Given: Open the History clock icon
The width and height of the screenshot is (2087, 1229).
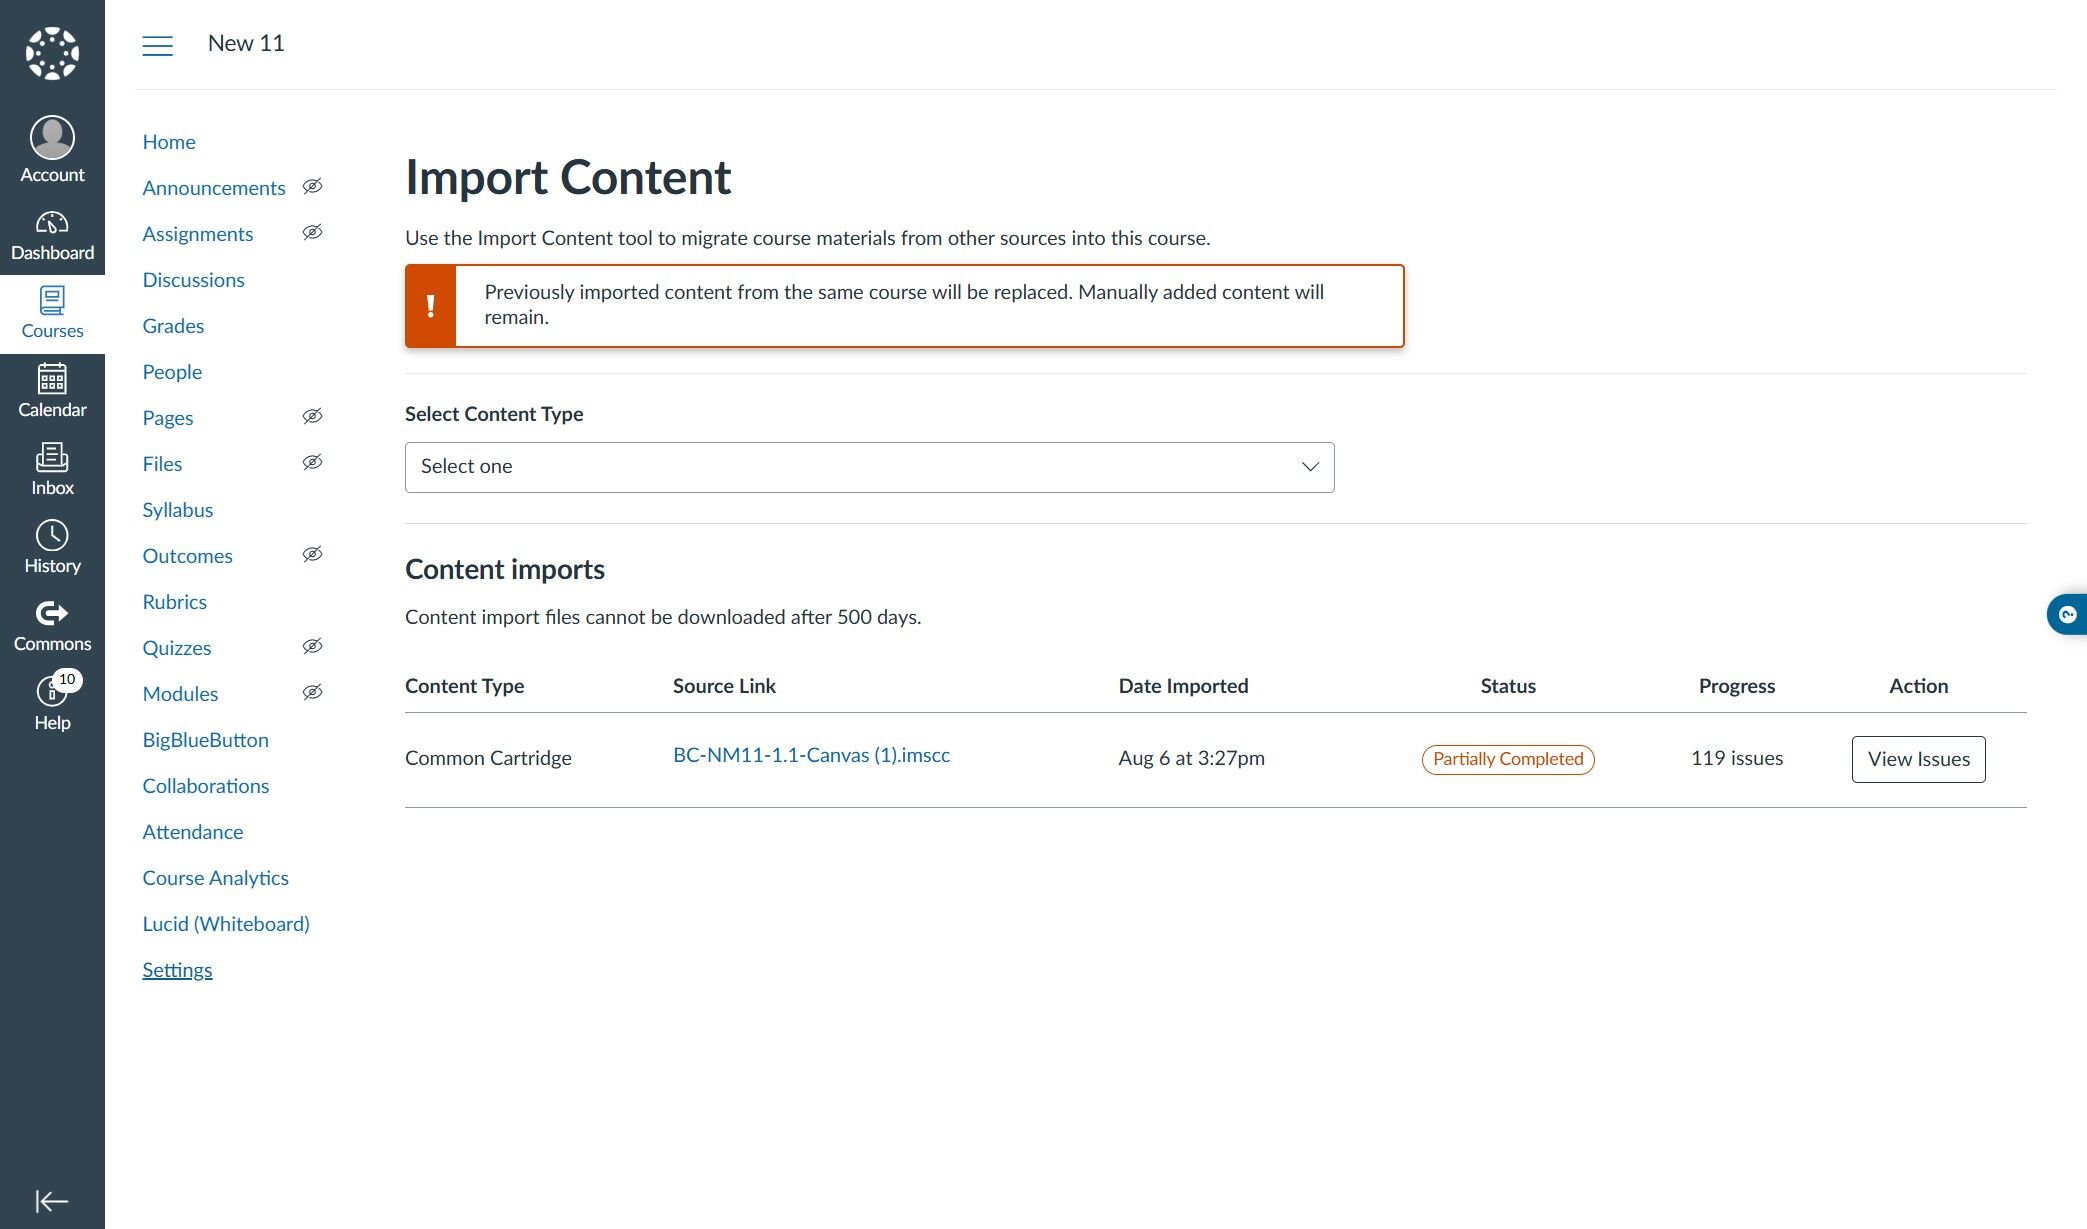Looking at the screenshot, I should 52,548.
